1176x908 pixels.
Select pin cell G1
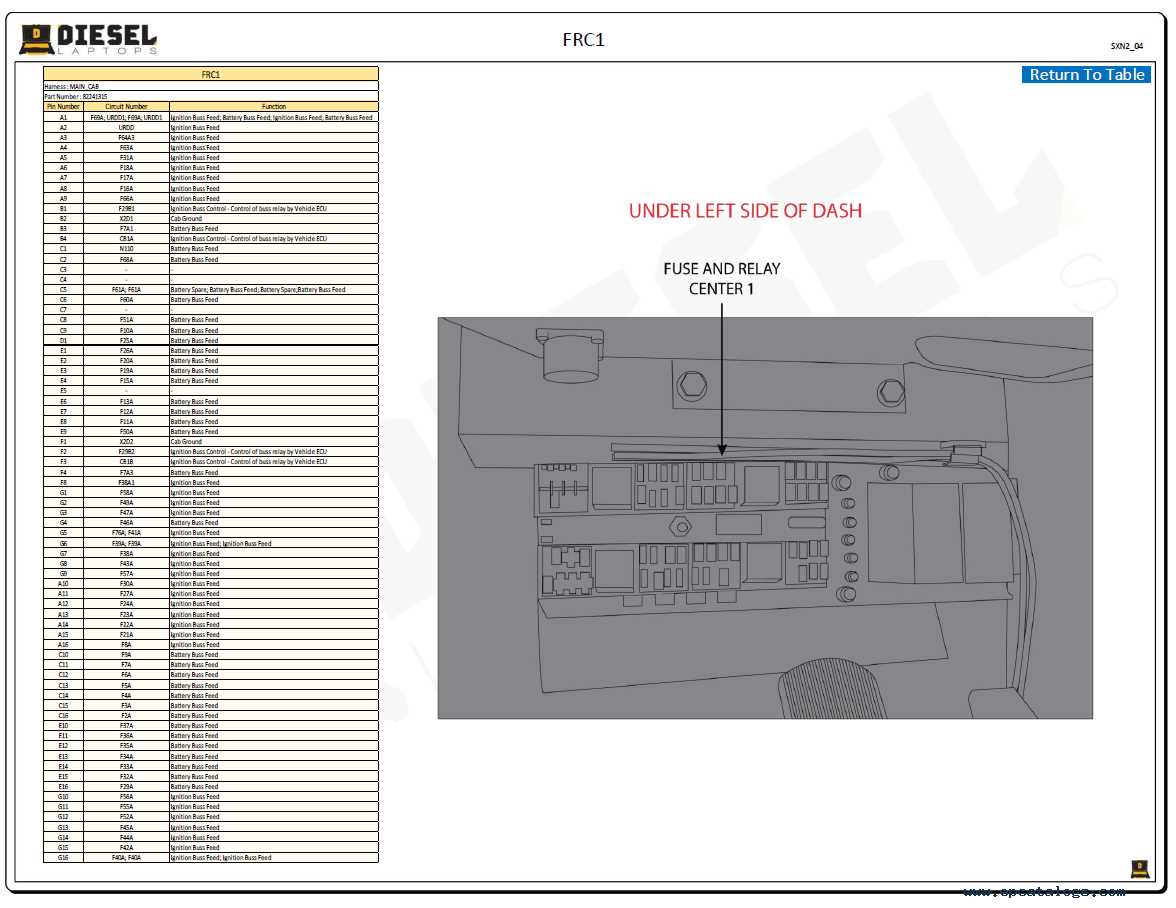pos(63,493)
